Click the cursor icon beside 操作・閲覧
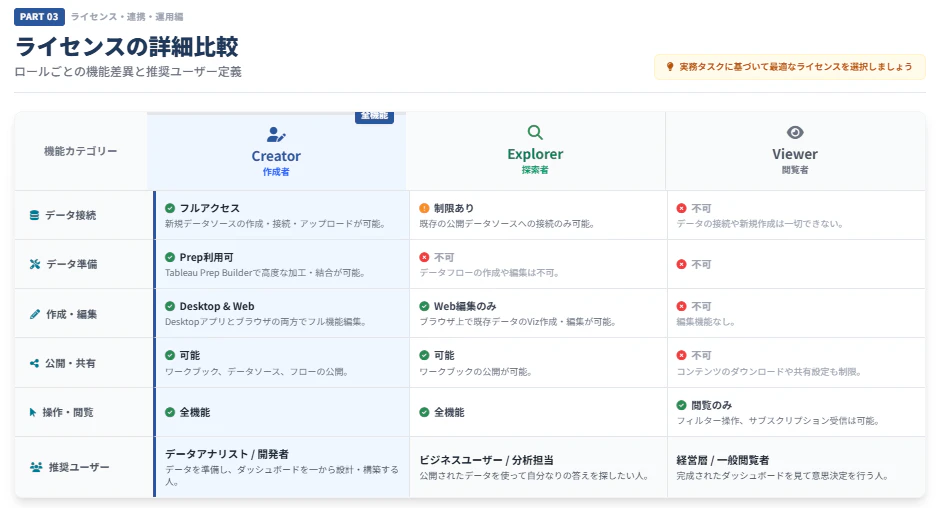Screen dimensions: 952x508 [33, 412]
